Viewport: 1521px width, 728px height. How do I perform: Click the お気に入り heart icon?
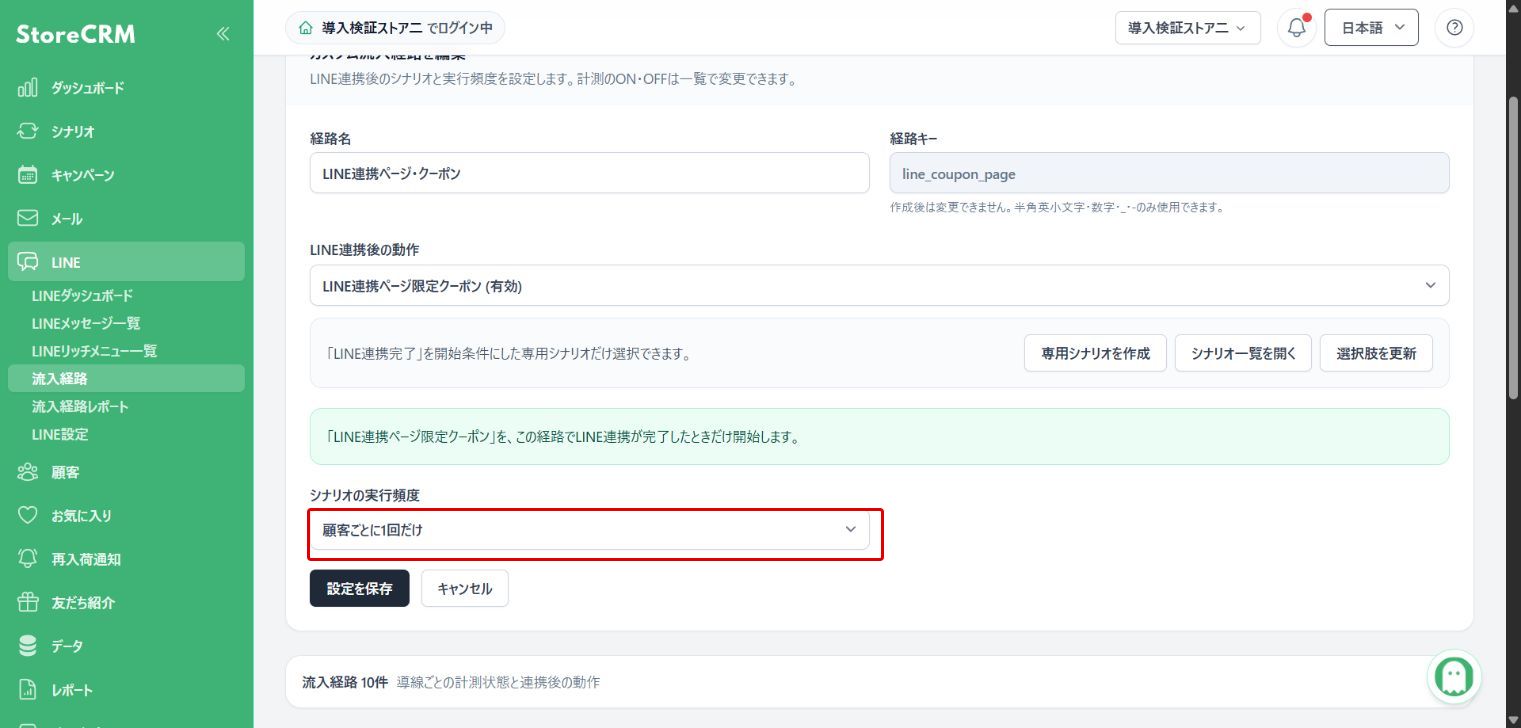pyautogui.click(x=28, y=516)
